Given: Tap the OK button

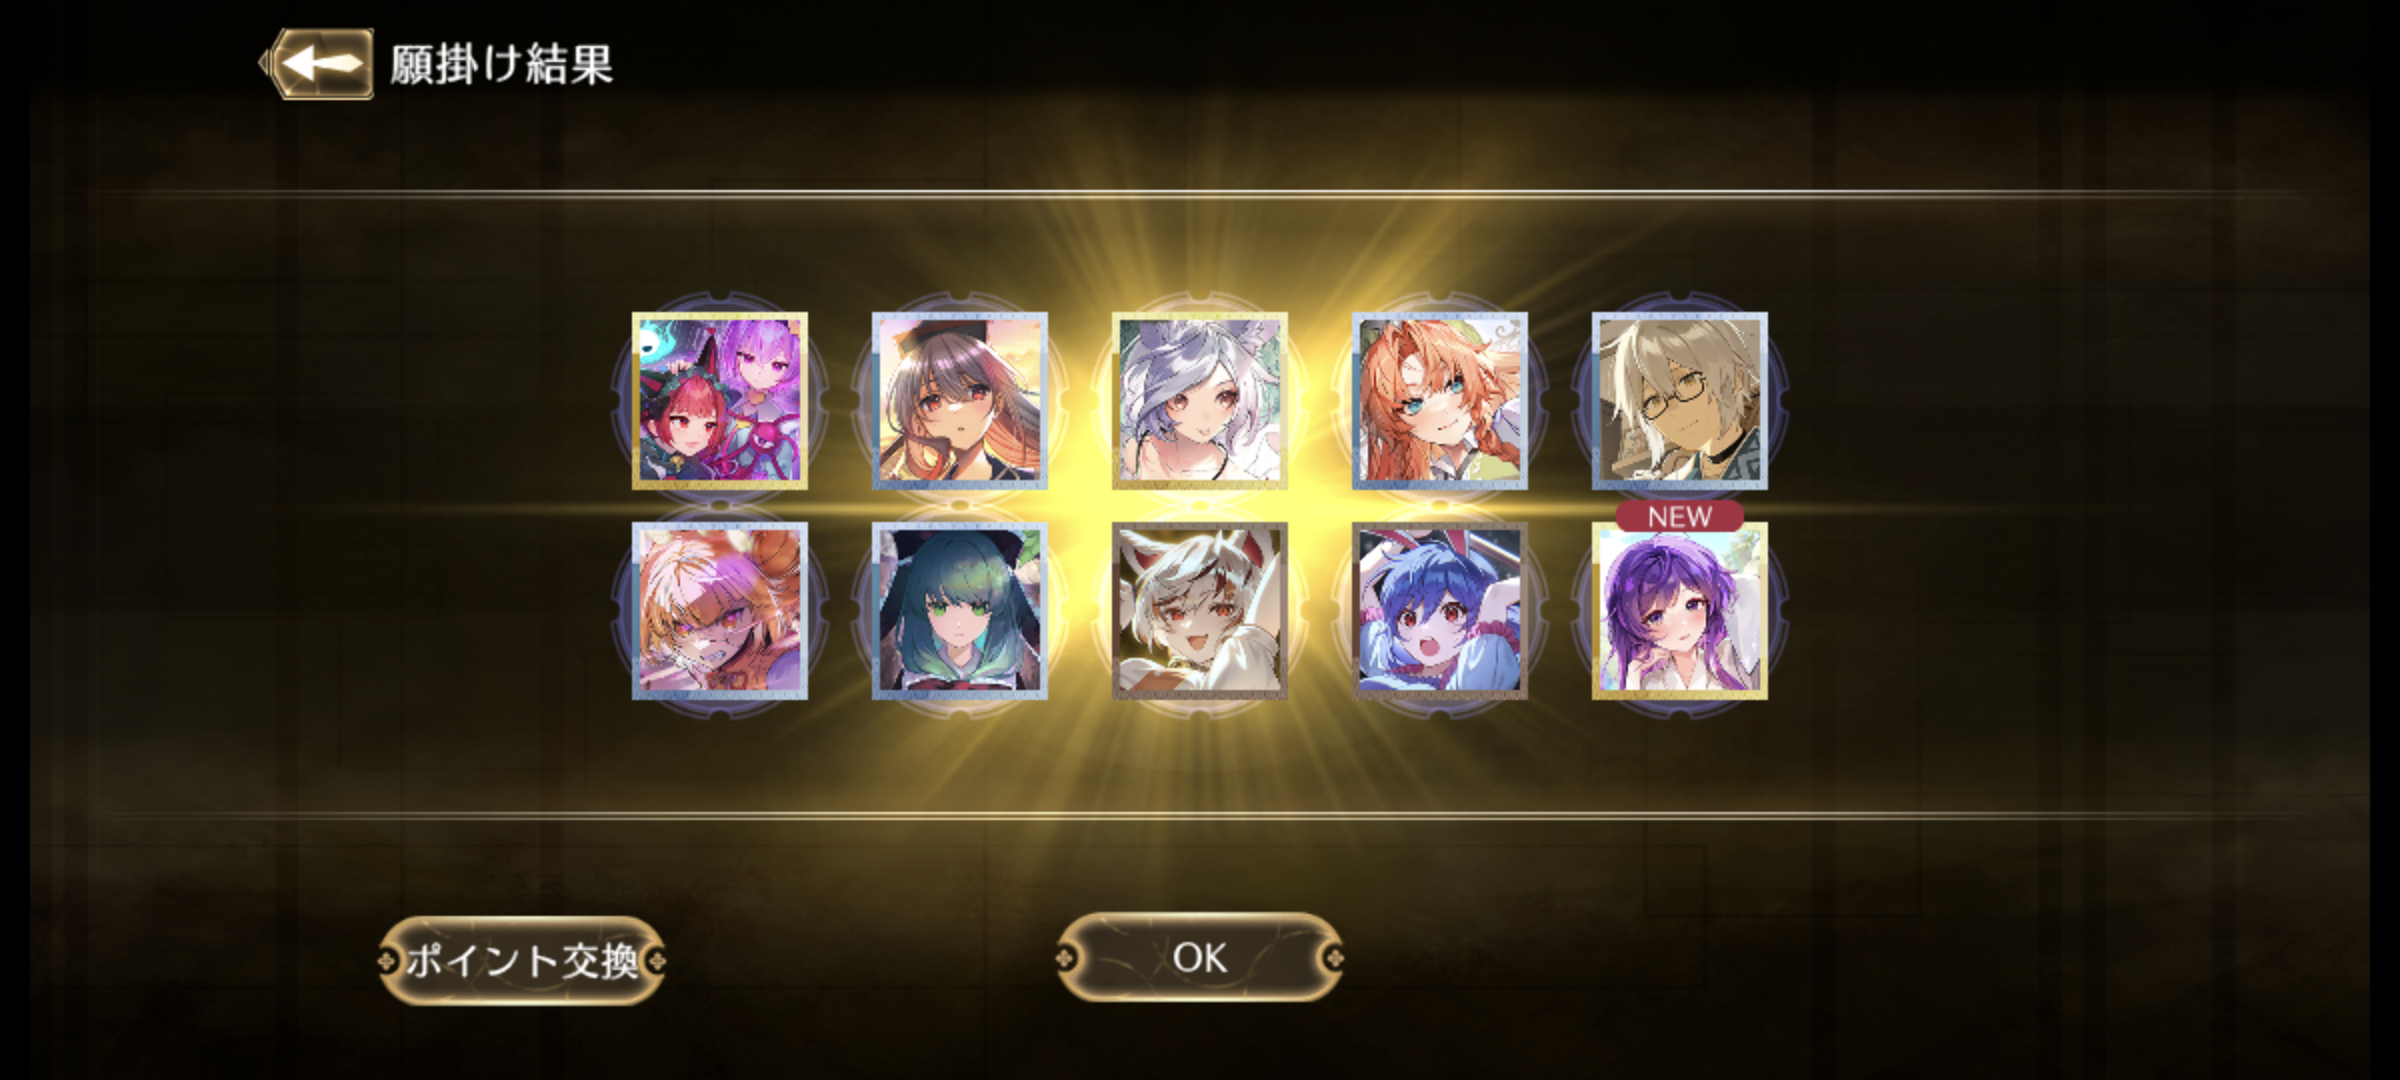Looking at the screenshot, I should tap(1199, 958).
